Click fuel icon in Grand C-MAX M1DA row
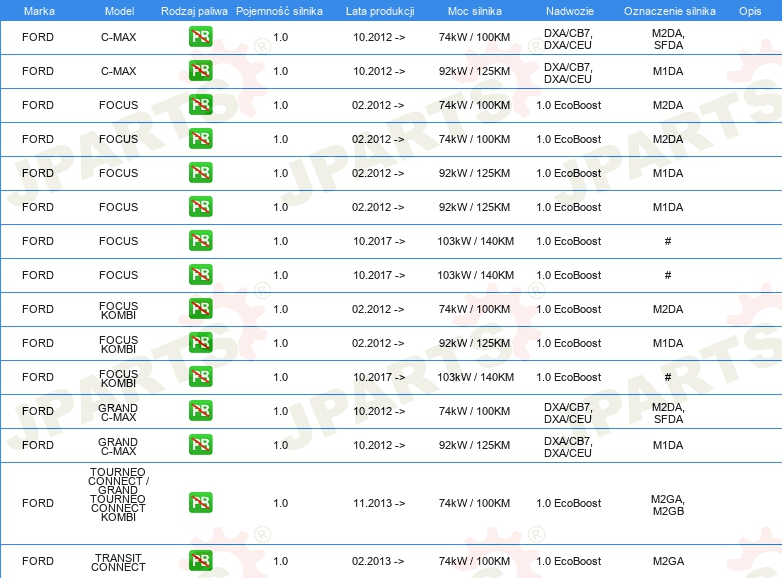 pyautogui.click(x=200, y=444)
